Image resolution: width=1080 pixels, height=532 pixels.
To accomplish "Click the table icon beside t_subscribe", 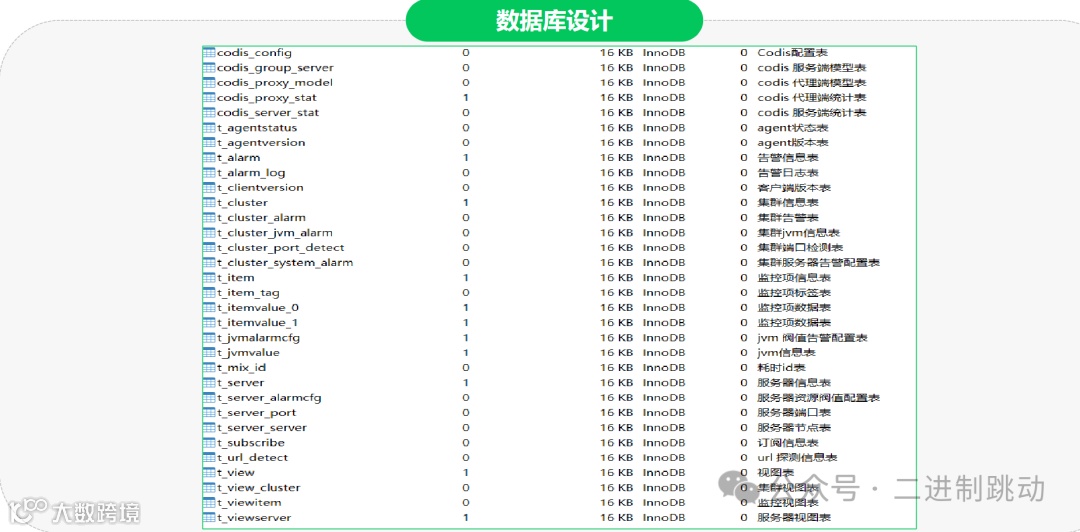I will coord(209,442).
